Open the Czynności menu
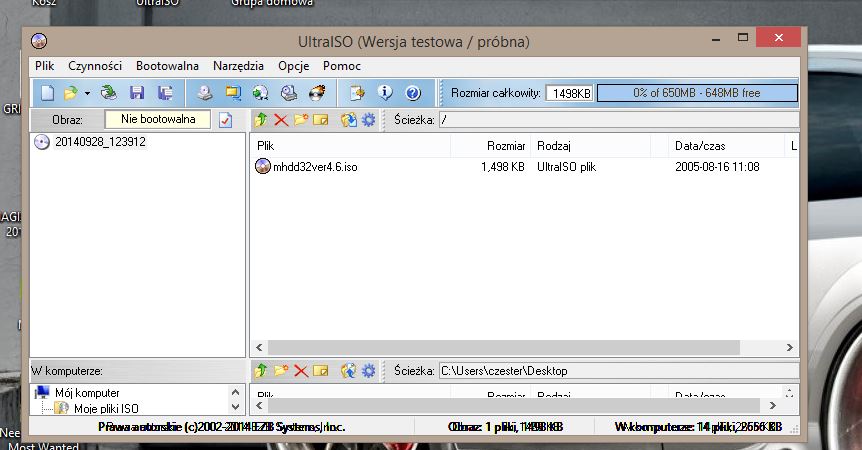 coord(95,66)
